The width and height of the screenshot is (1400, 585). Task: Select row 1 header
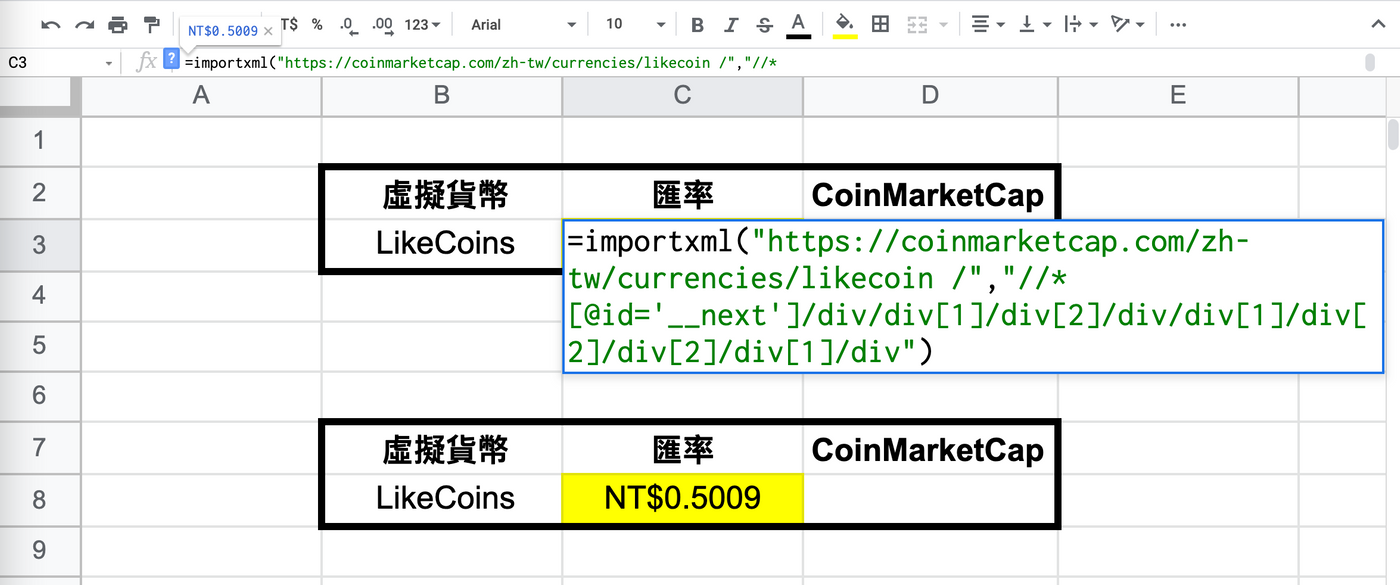coord(40,140)
